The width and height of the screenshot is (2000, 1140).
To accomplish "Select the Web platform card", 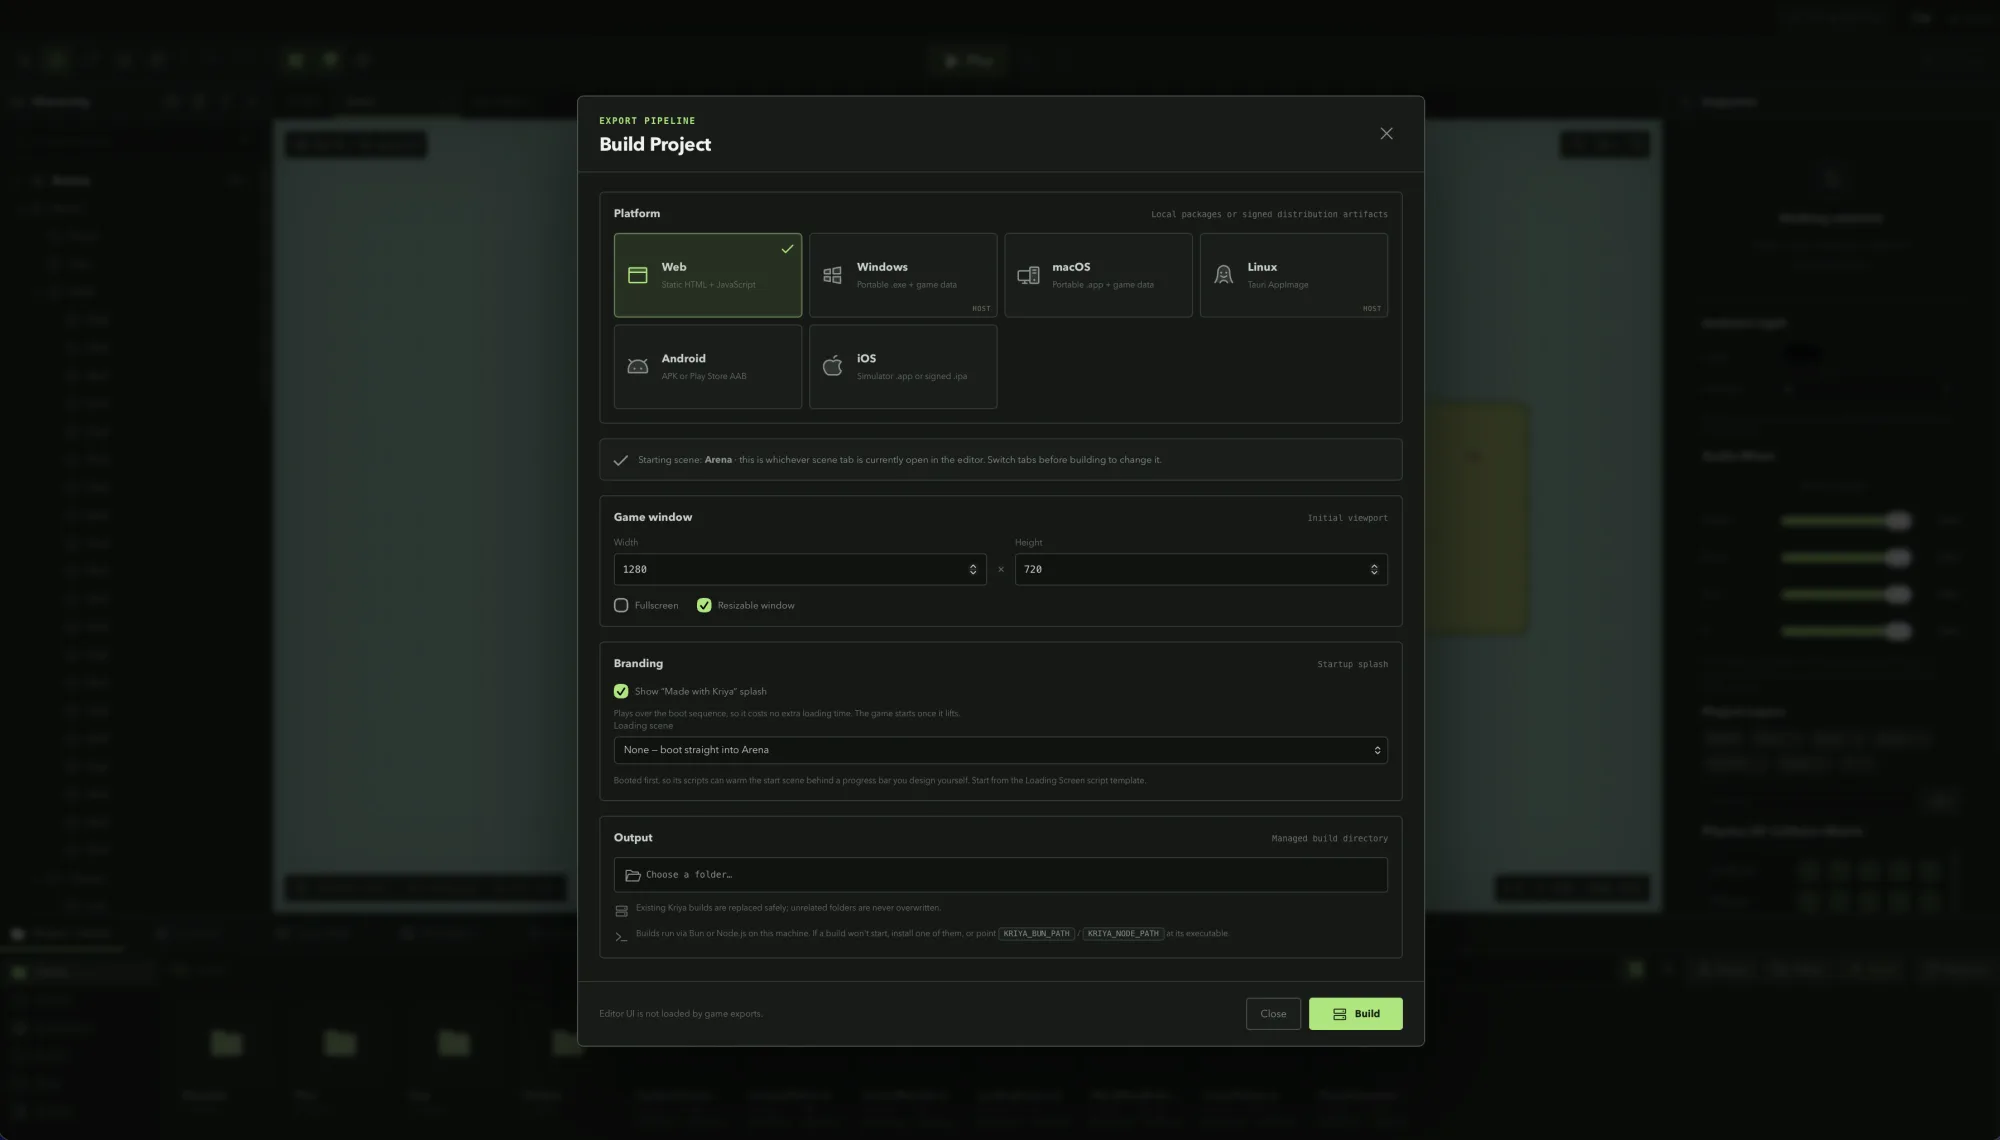I will 707,275.
